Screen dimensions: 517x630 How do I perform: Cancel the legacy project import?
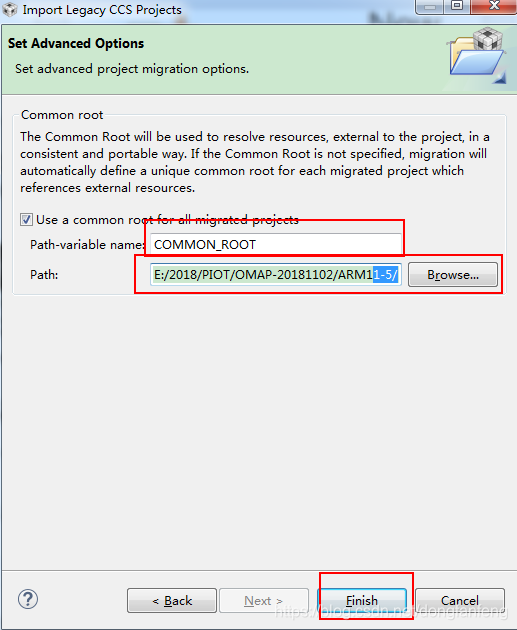(460, 601)
